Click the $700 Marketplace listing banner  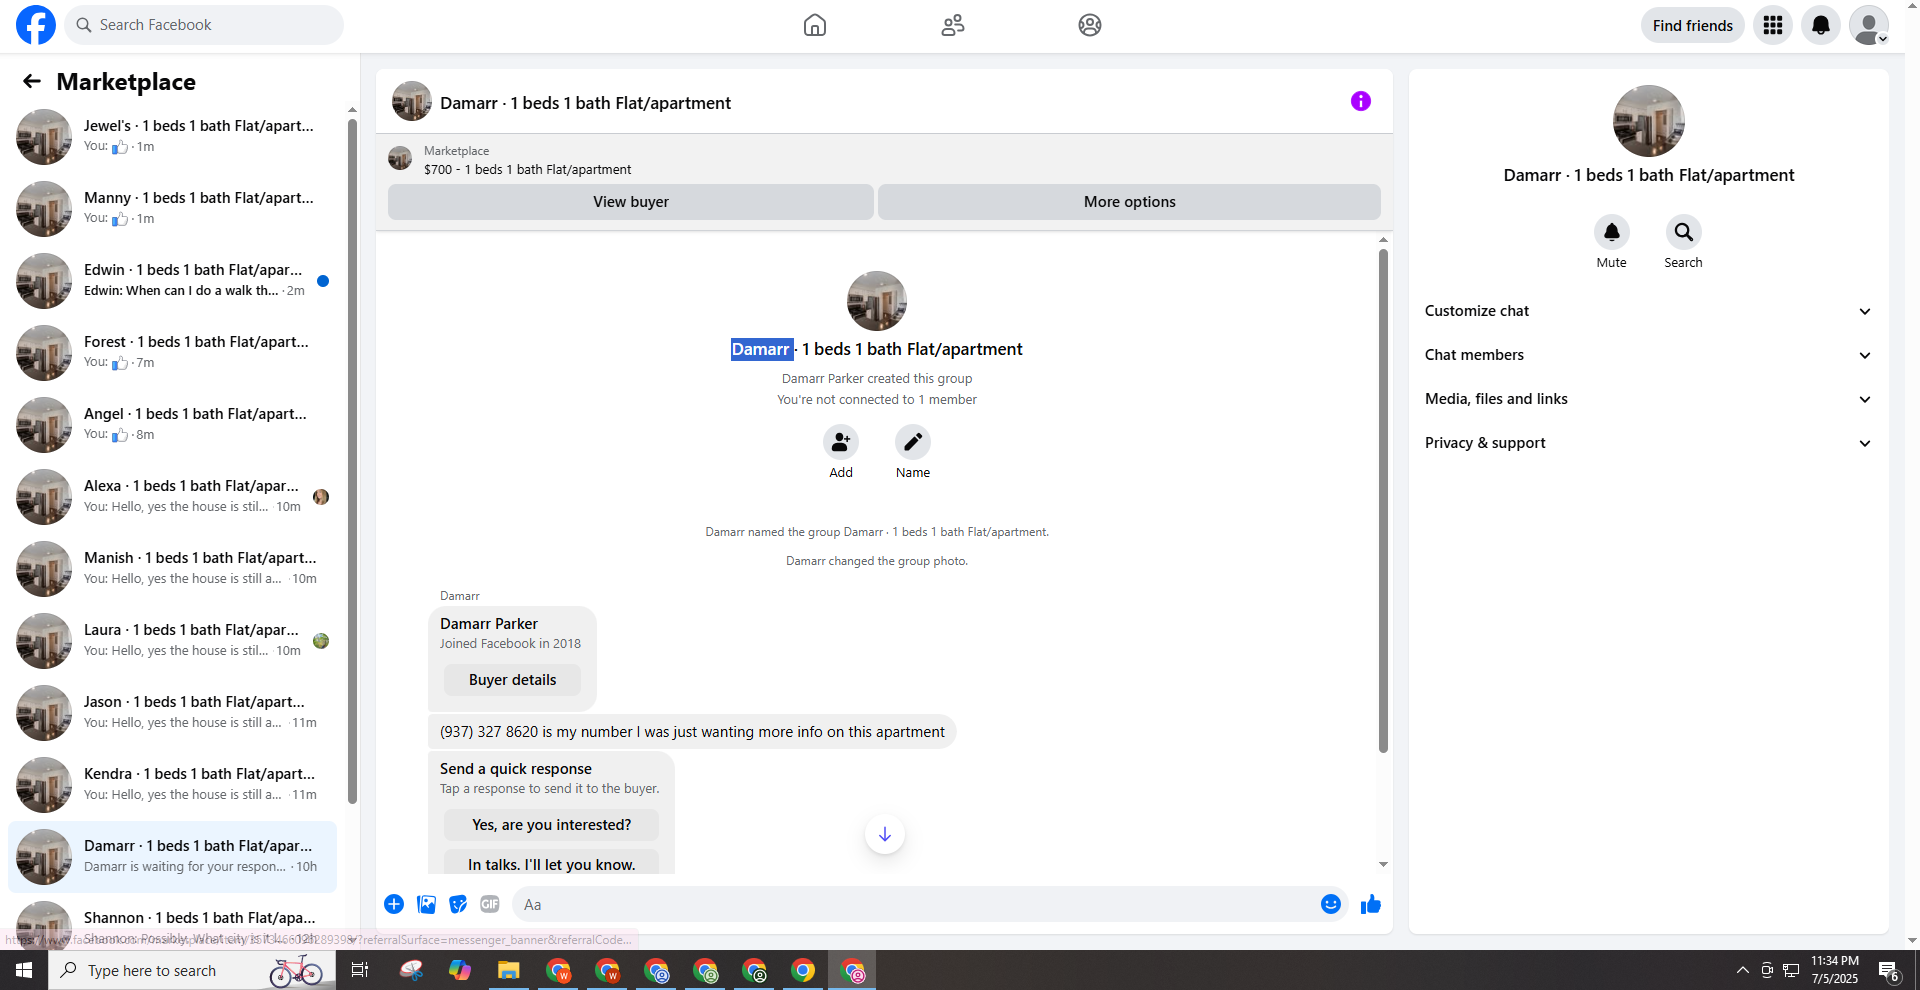[884, 160]
